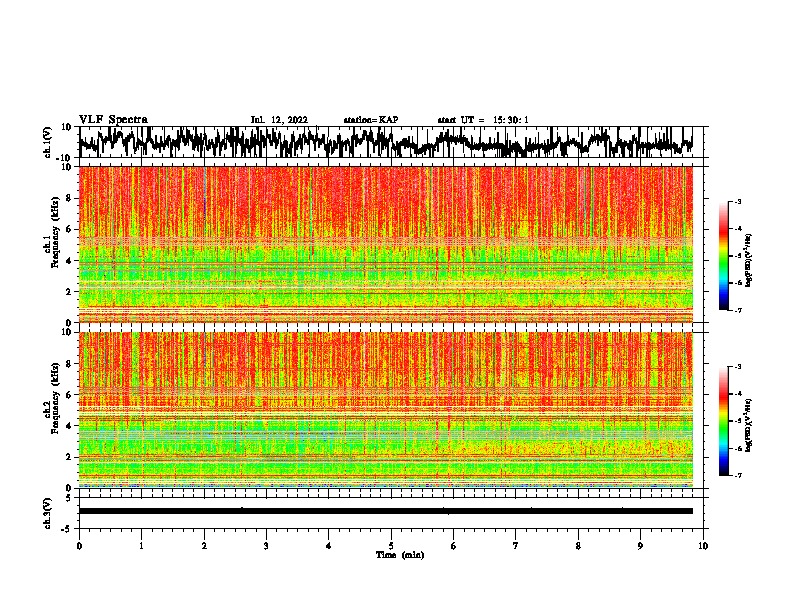Click the ch.2 spectrogram panel
Viewport: 792px width, 612px height.
pyautogui.click(x=386, y=410)
